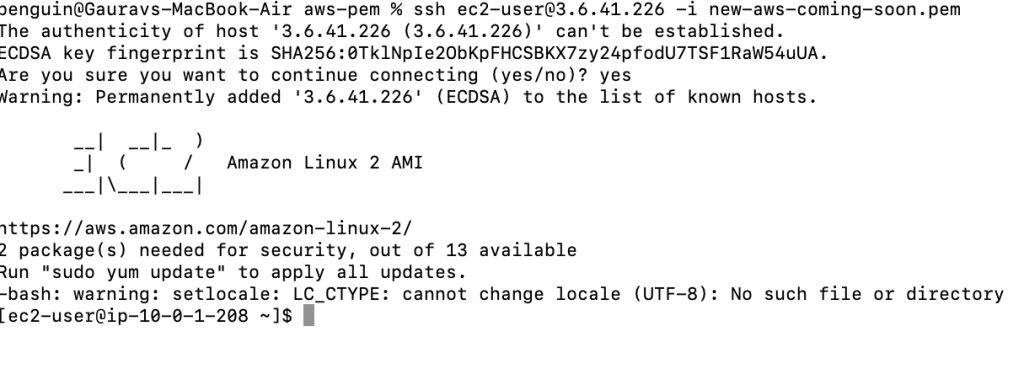Click the "Amazon Linux 2 AMI" banner text
This screenshot has width=1024, height=385.
(x=325, y=162)
